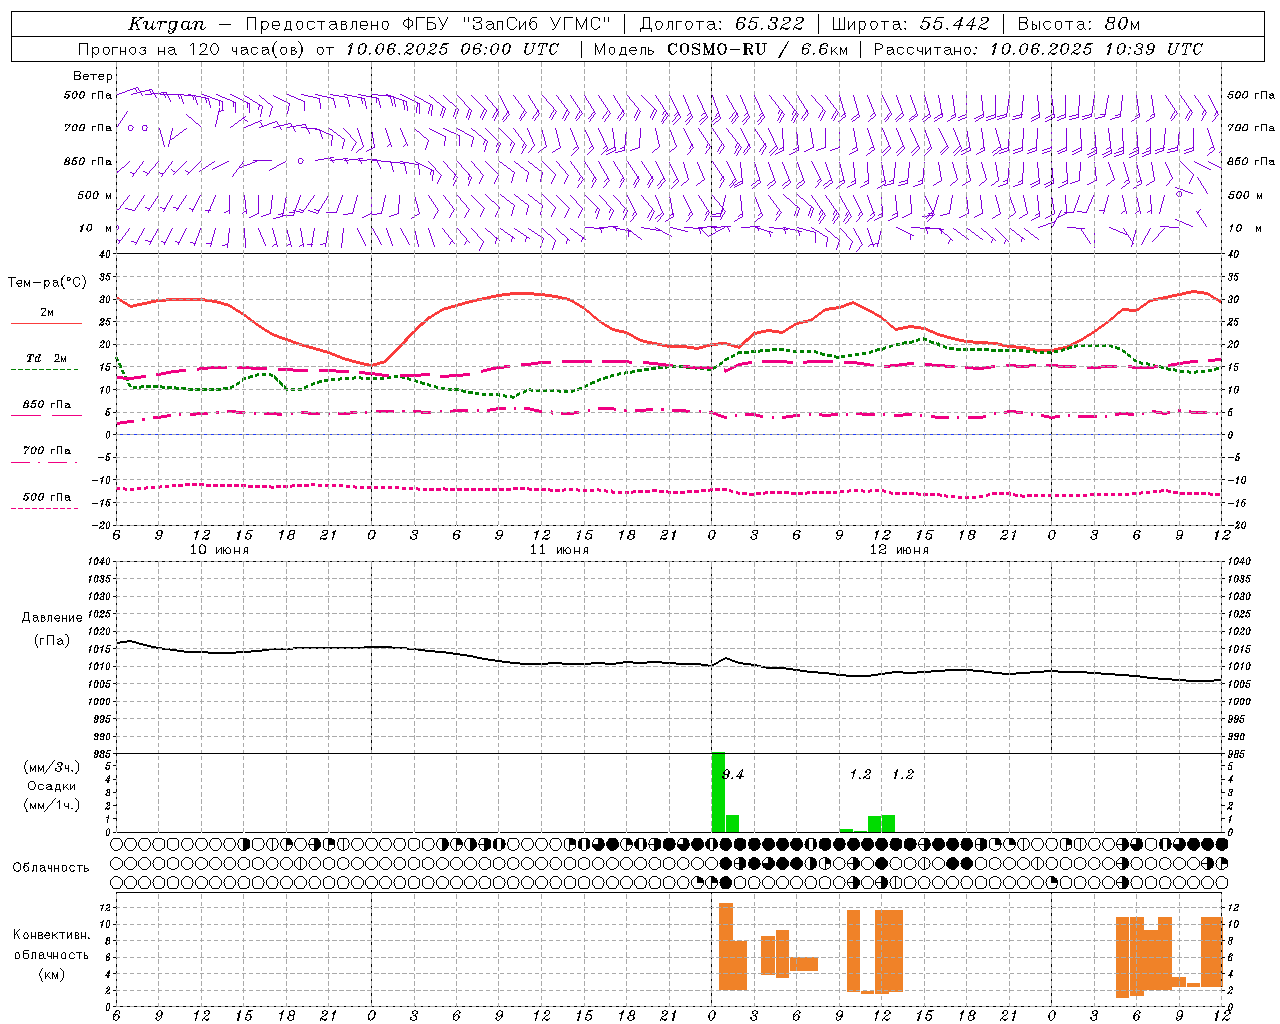The image size is (1280, 1024).
Task: Click the 9.4 precipitation value label
Action: coord(733,774)
